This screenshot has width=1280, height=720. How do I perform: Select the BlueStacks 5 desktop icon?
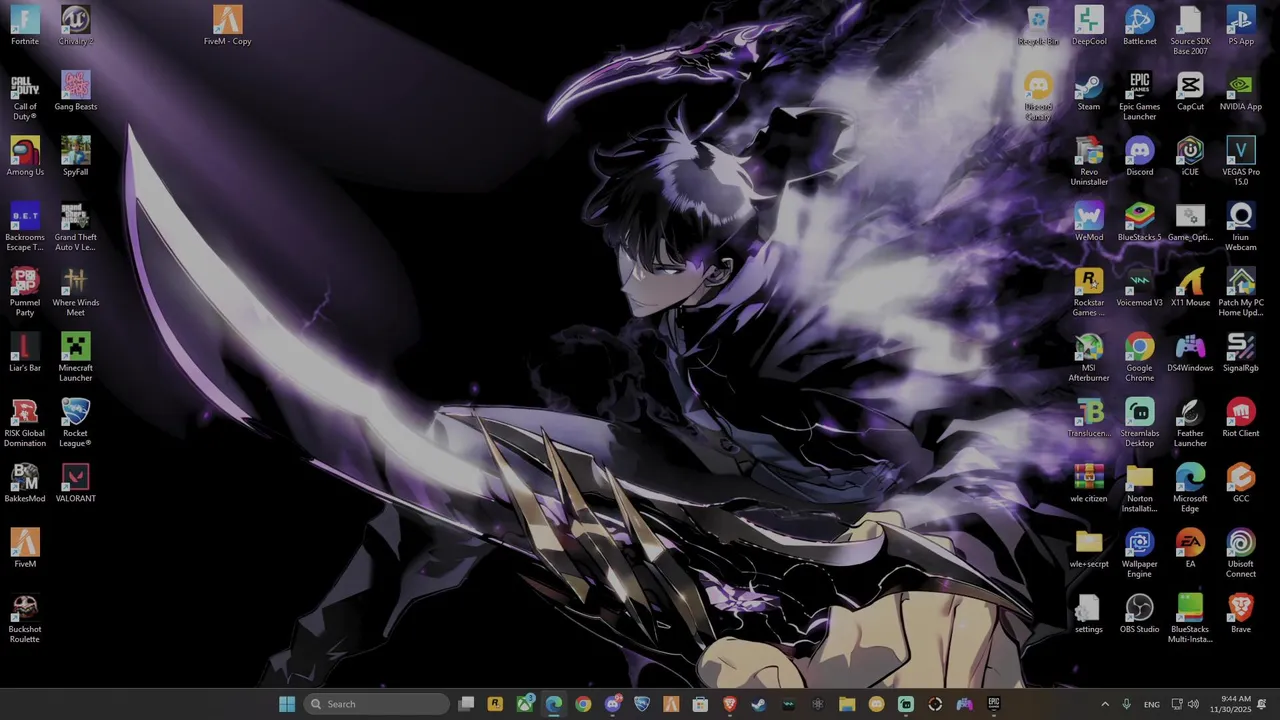(x=1140, y=221)
